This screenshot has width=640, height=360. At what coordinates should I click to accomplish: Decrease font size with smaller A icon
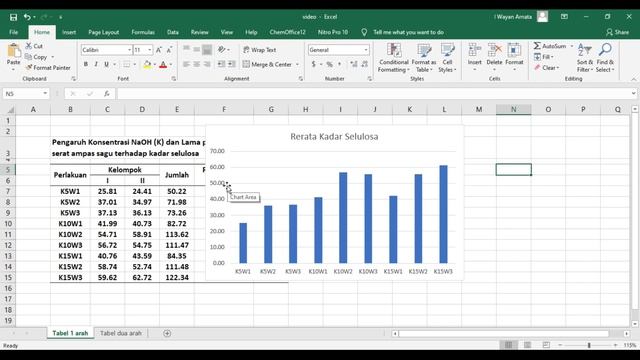pos(169,50)
